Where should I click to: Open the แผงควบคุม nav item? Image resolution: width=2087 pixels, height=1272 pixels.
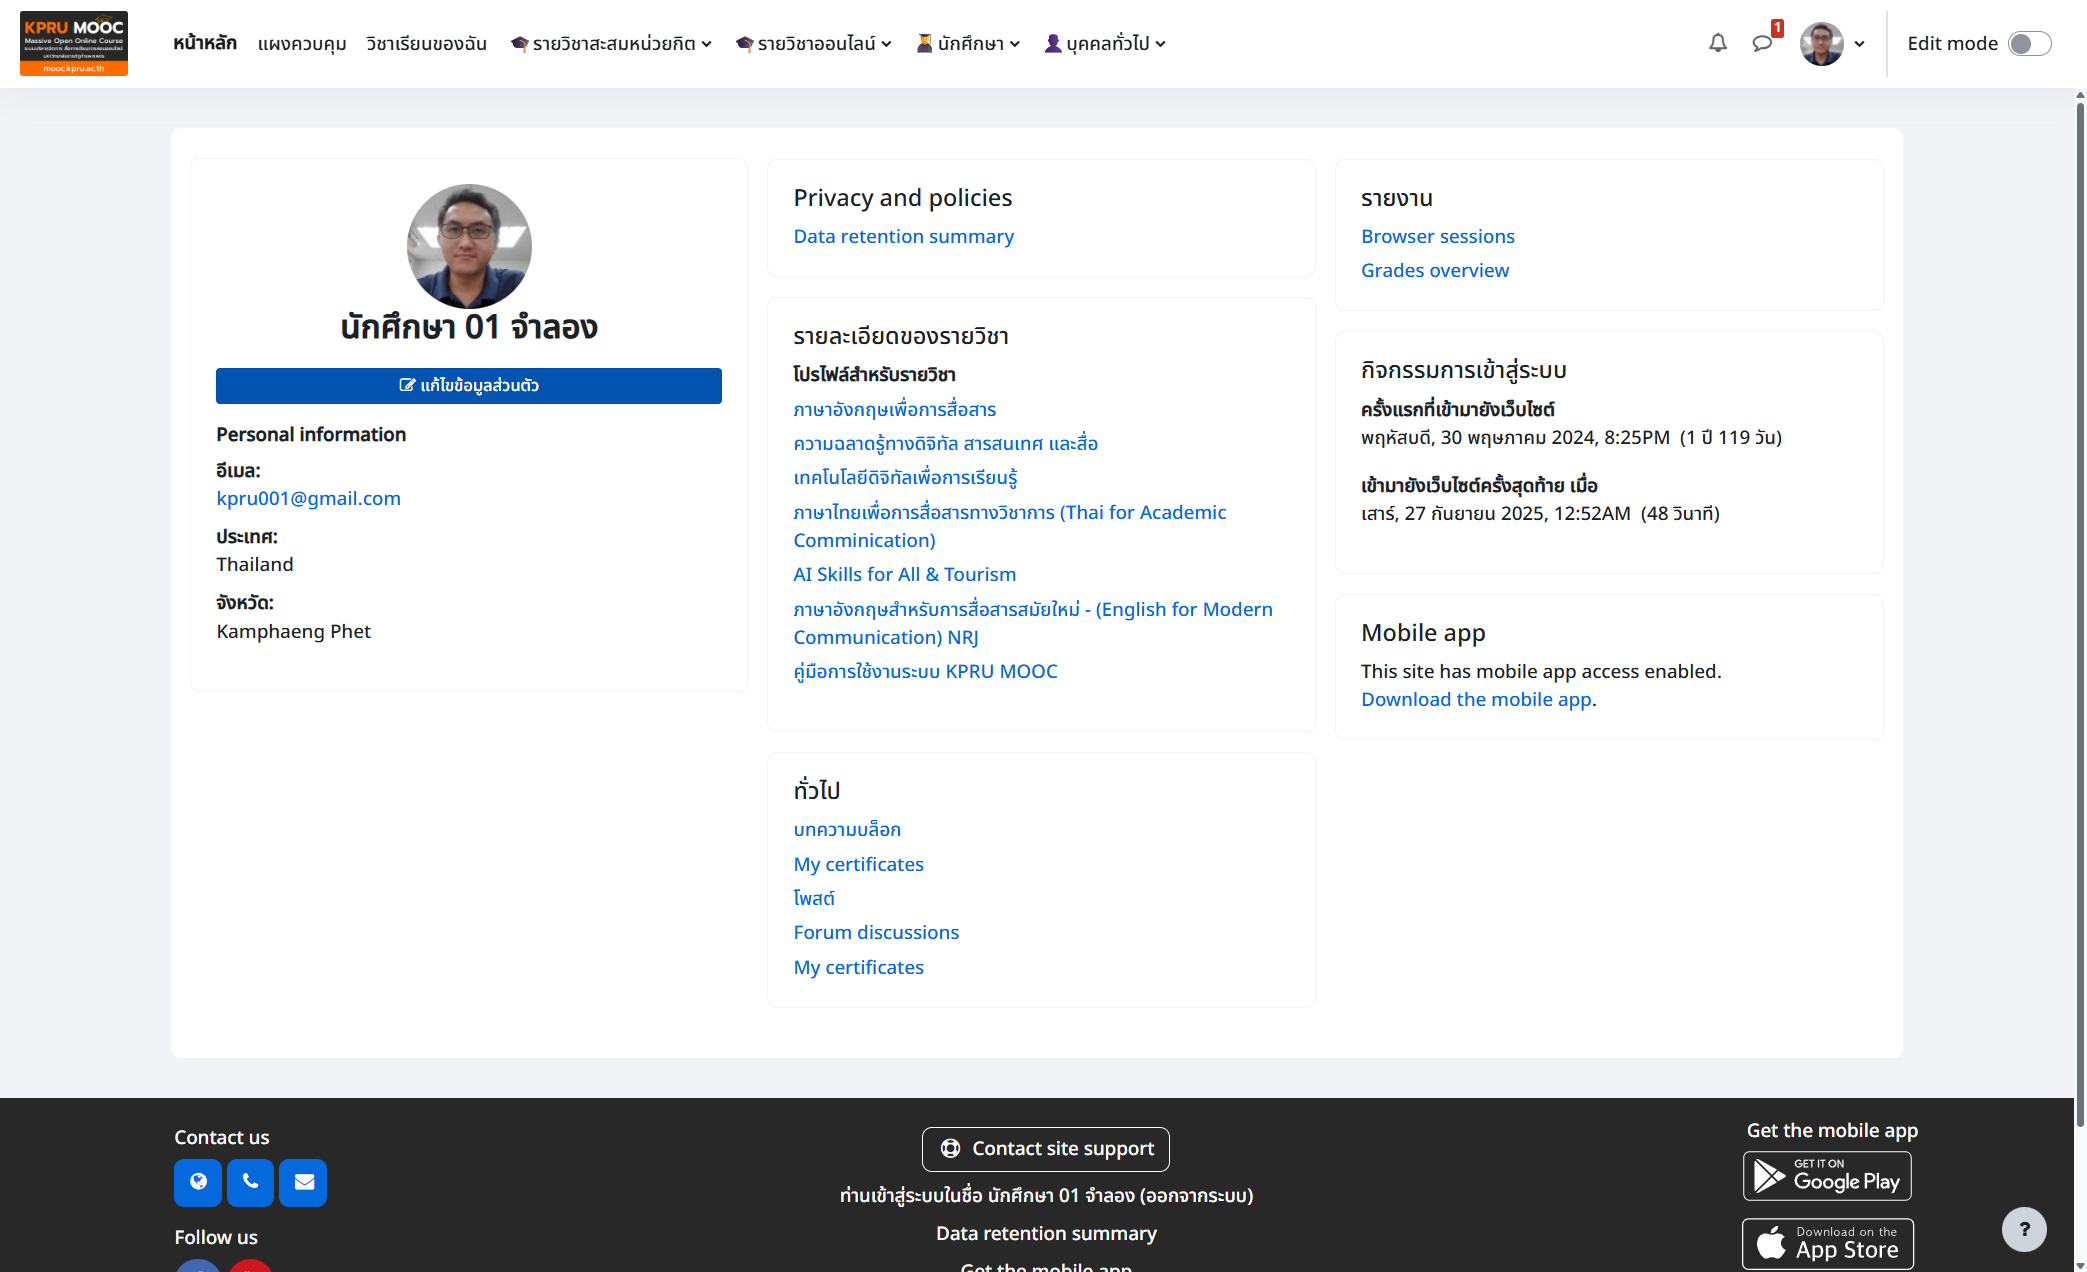pyautogui.click(x=302, y=43)
